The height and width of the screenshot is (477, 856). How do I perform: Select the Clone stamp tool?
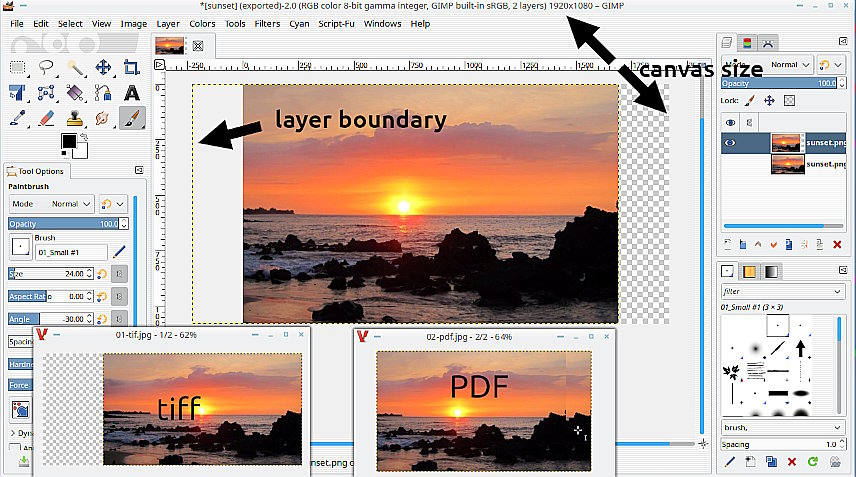(x=75, y=118)
